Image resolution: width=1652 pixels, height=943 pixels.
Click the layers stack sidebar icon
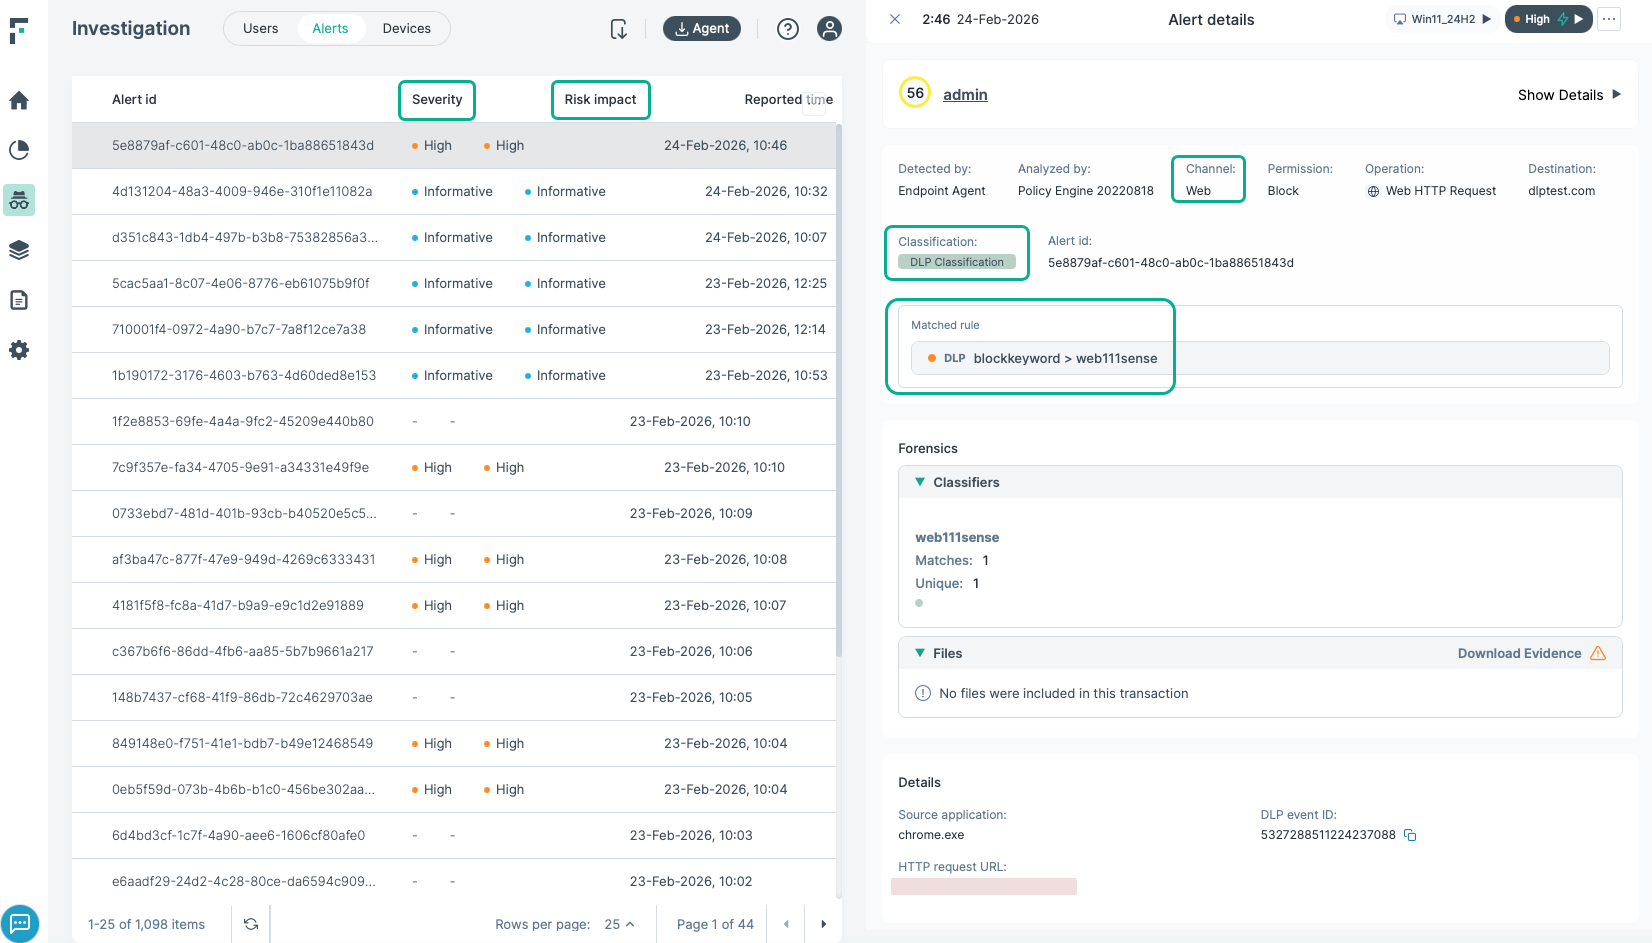pyautogui.click(x=19, y=250)
